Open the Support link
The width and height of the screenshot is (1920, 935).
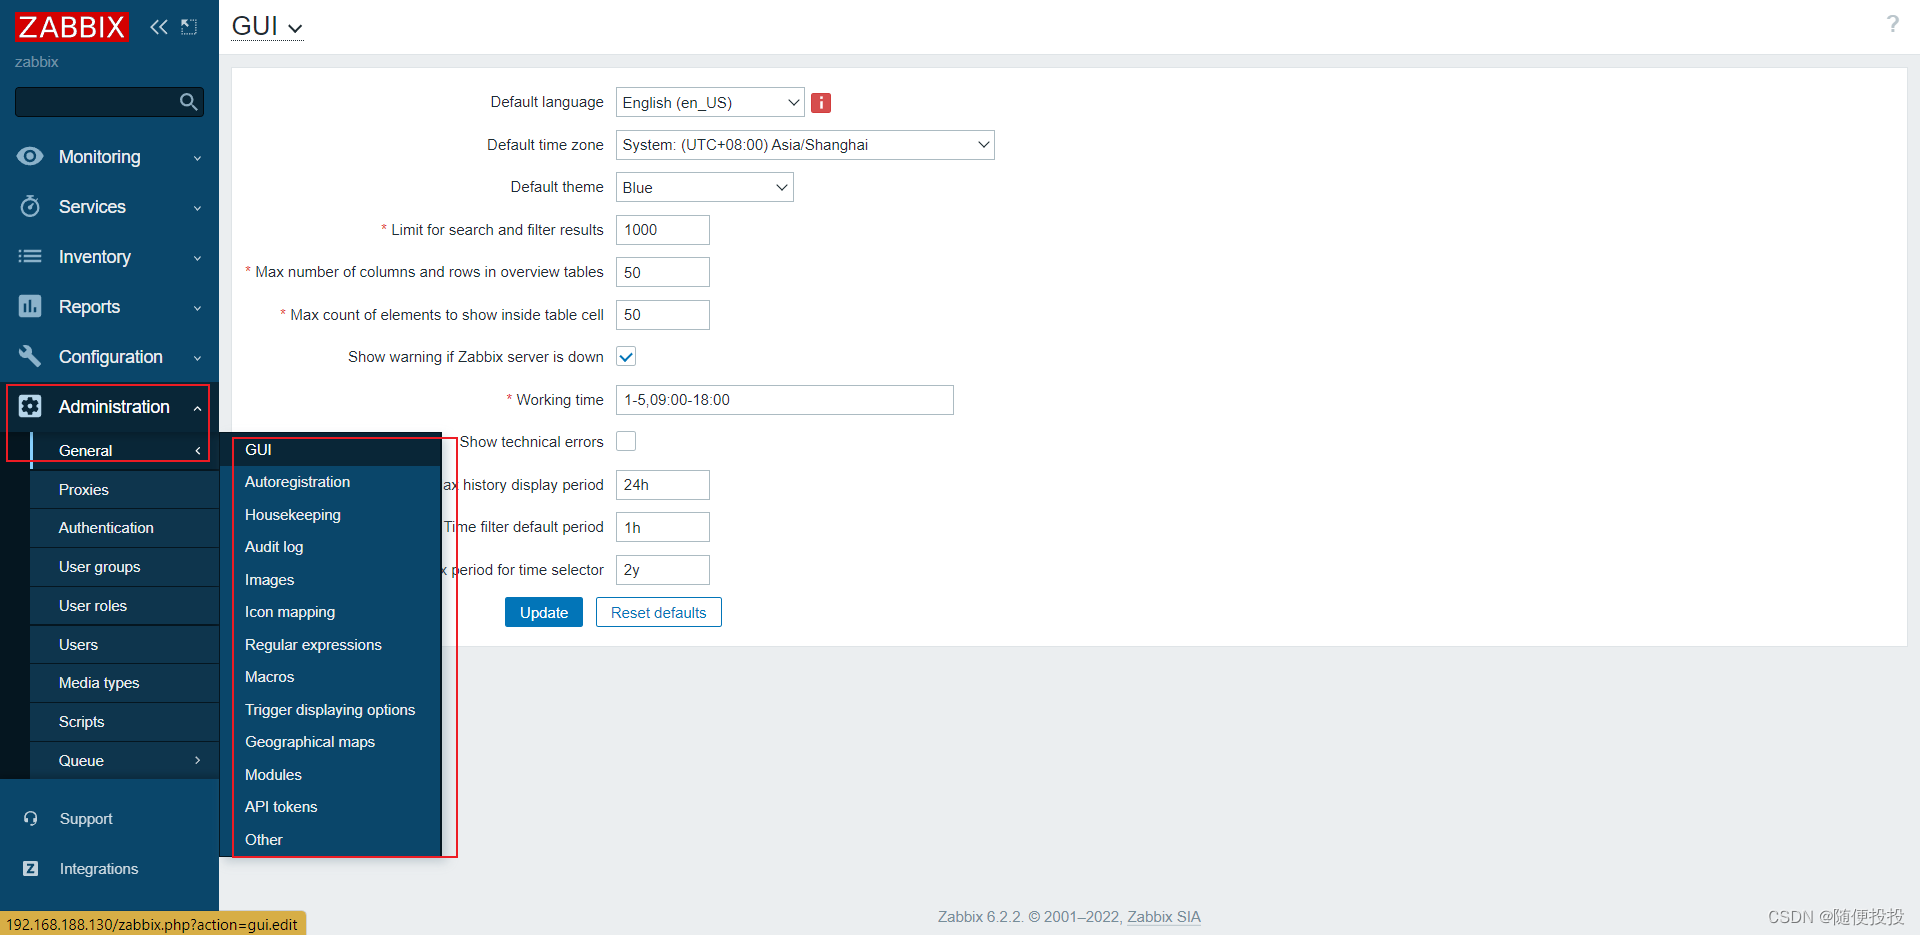[86, 818]
